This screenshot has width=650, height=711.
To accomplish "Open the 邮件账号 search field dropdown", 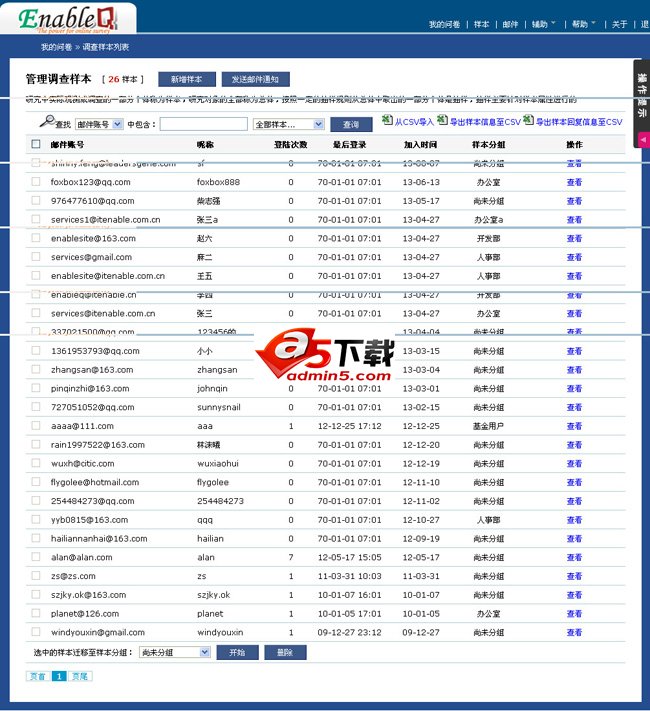I will (x=99, y=124).
